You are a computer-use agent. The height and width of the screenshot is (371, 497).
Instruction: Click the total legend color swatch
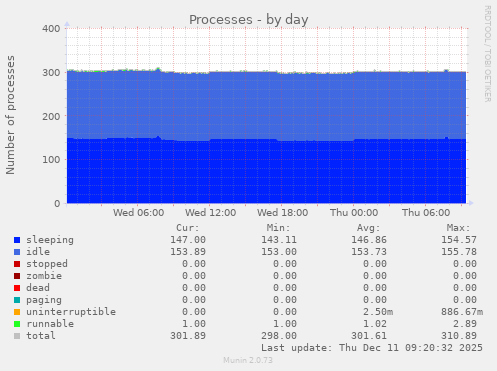point(17,336)
